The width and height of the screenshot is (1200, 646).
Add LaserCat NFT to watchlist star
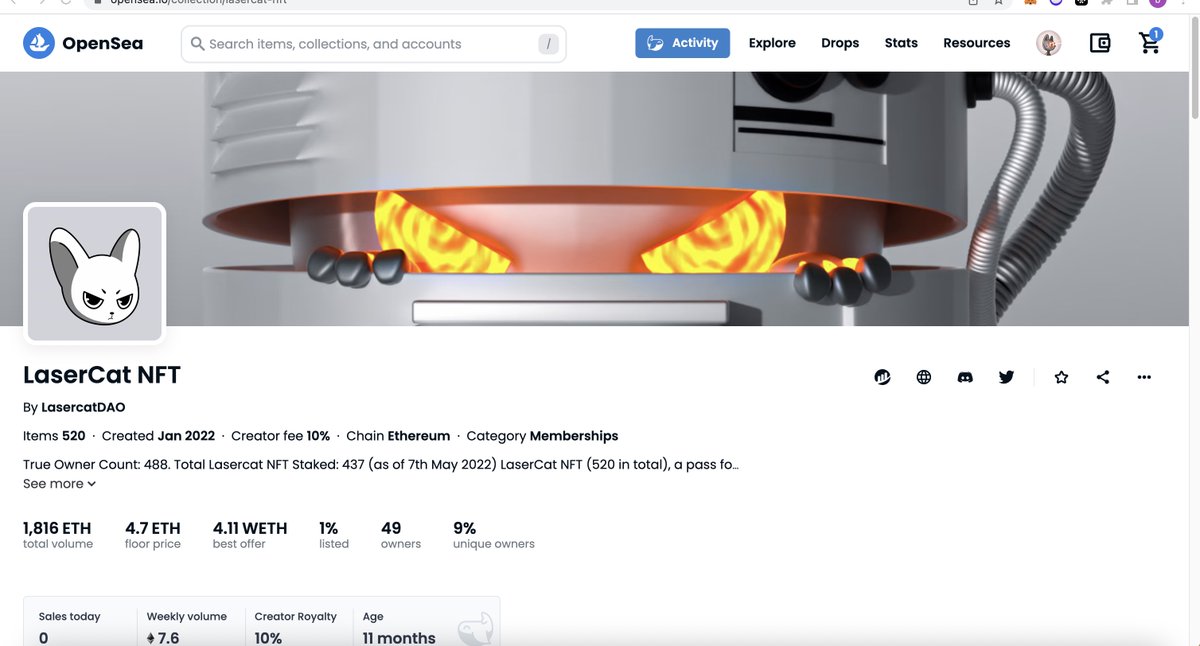click(1062, 377)
